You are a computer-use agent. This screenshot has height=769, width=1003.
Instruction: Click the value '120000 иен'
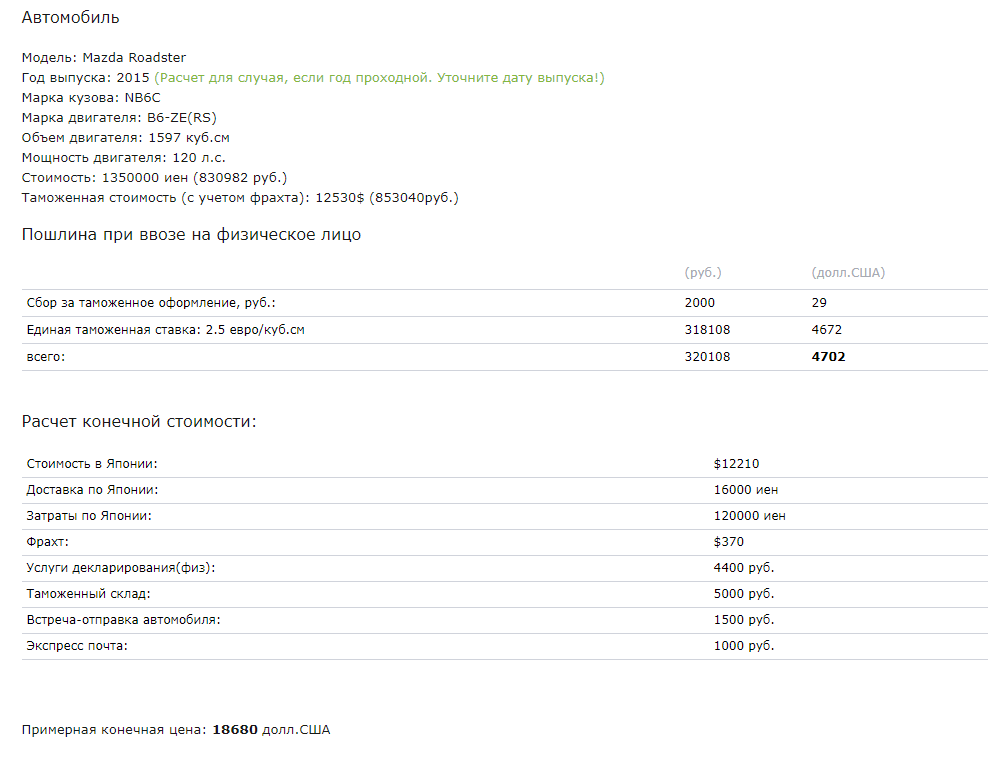[750, 516]
